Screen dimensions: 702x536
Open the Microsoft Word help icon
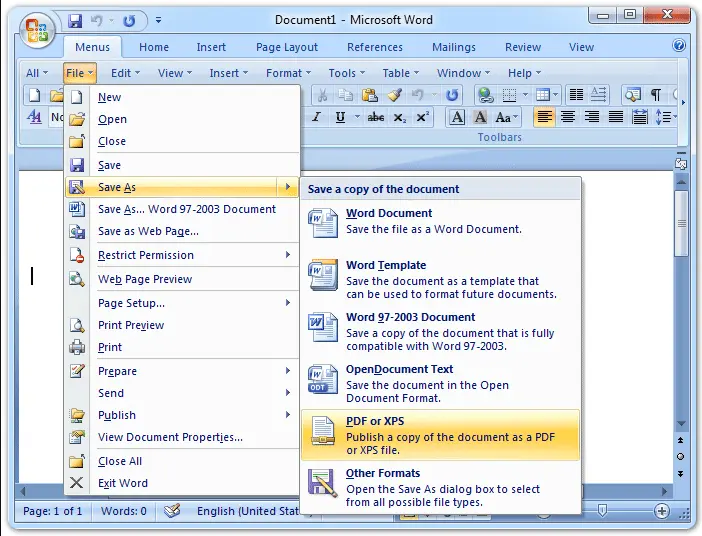[x=679, y=45]
